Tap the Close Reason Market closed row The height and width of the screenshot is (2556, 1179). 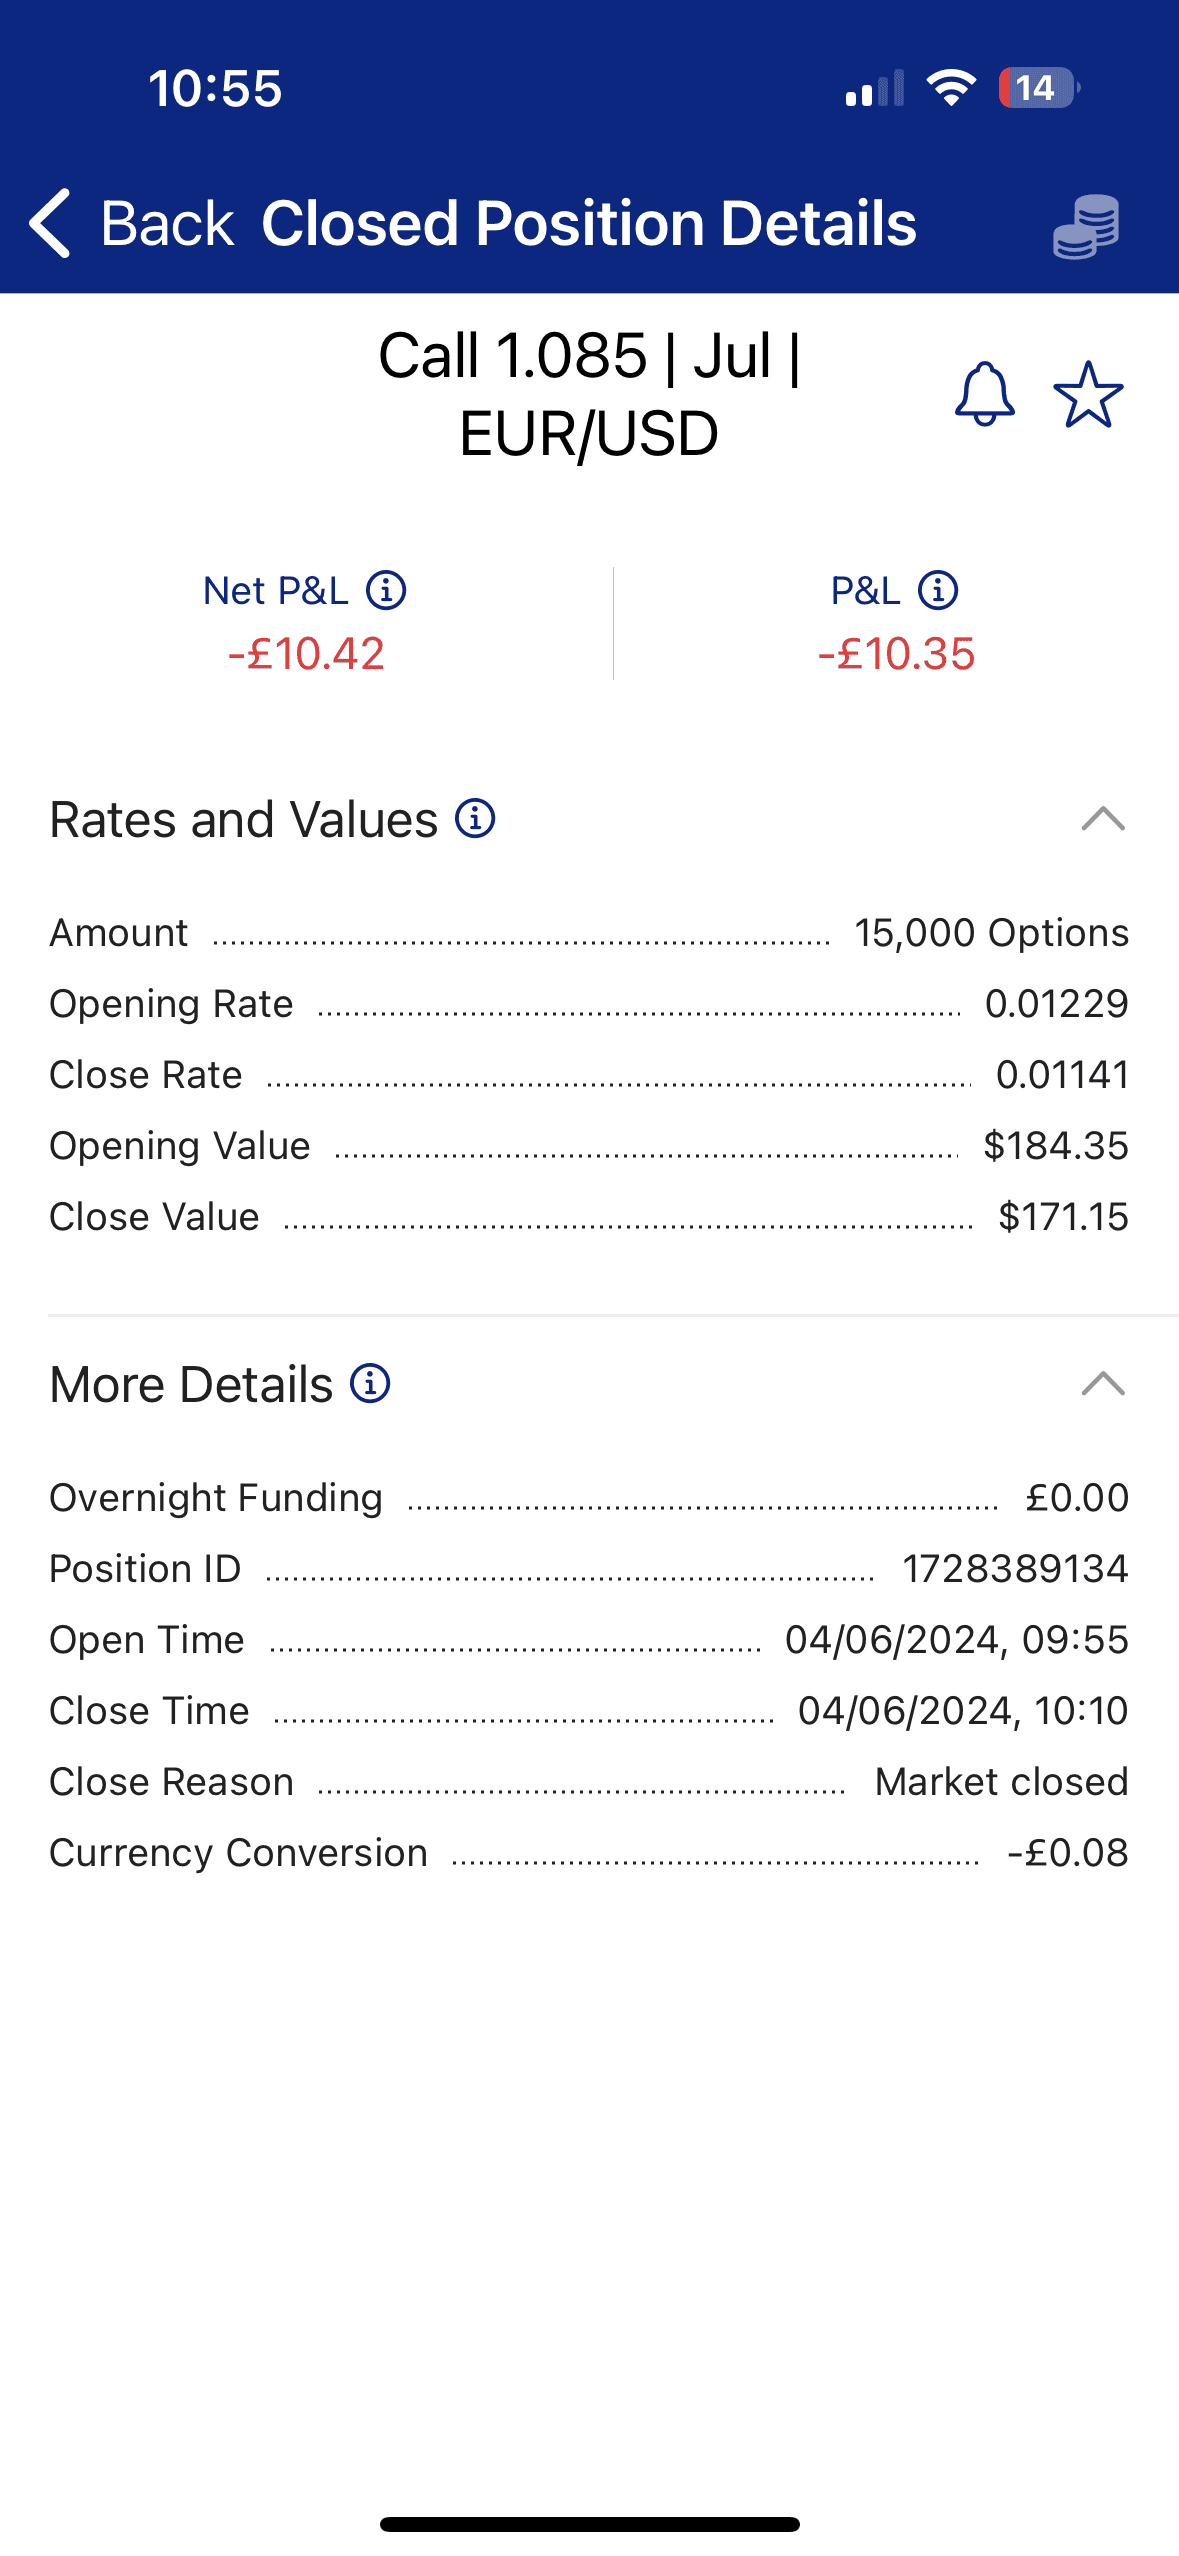588,1782
